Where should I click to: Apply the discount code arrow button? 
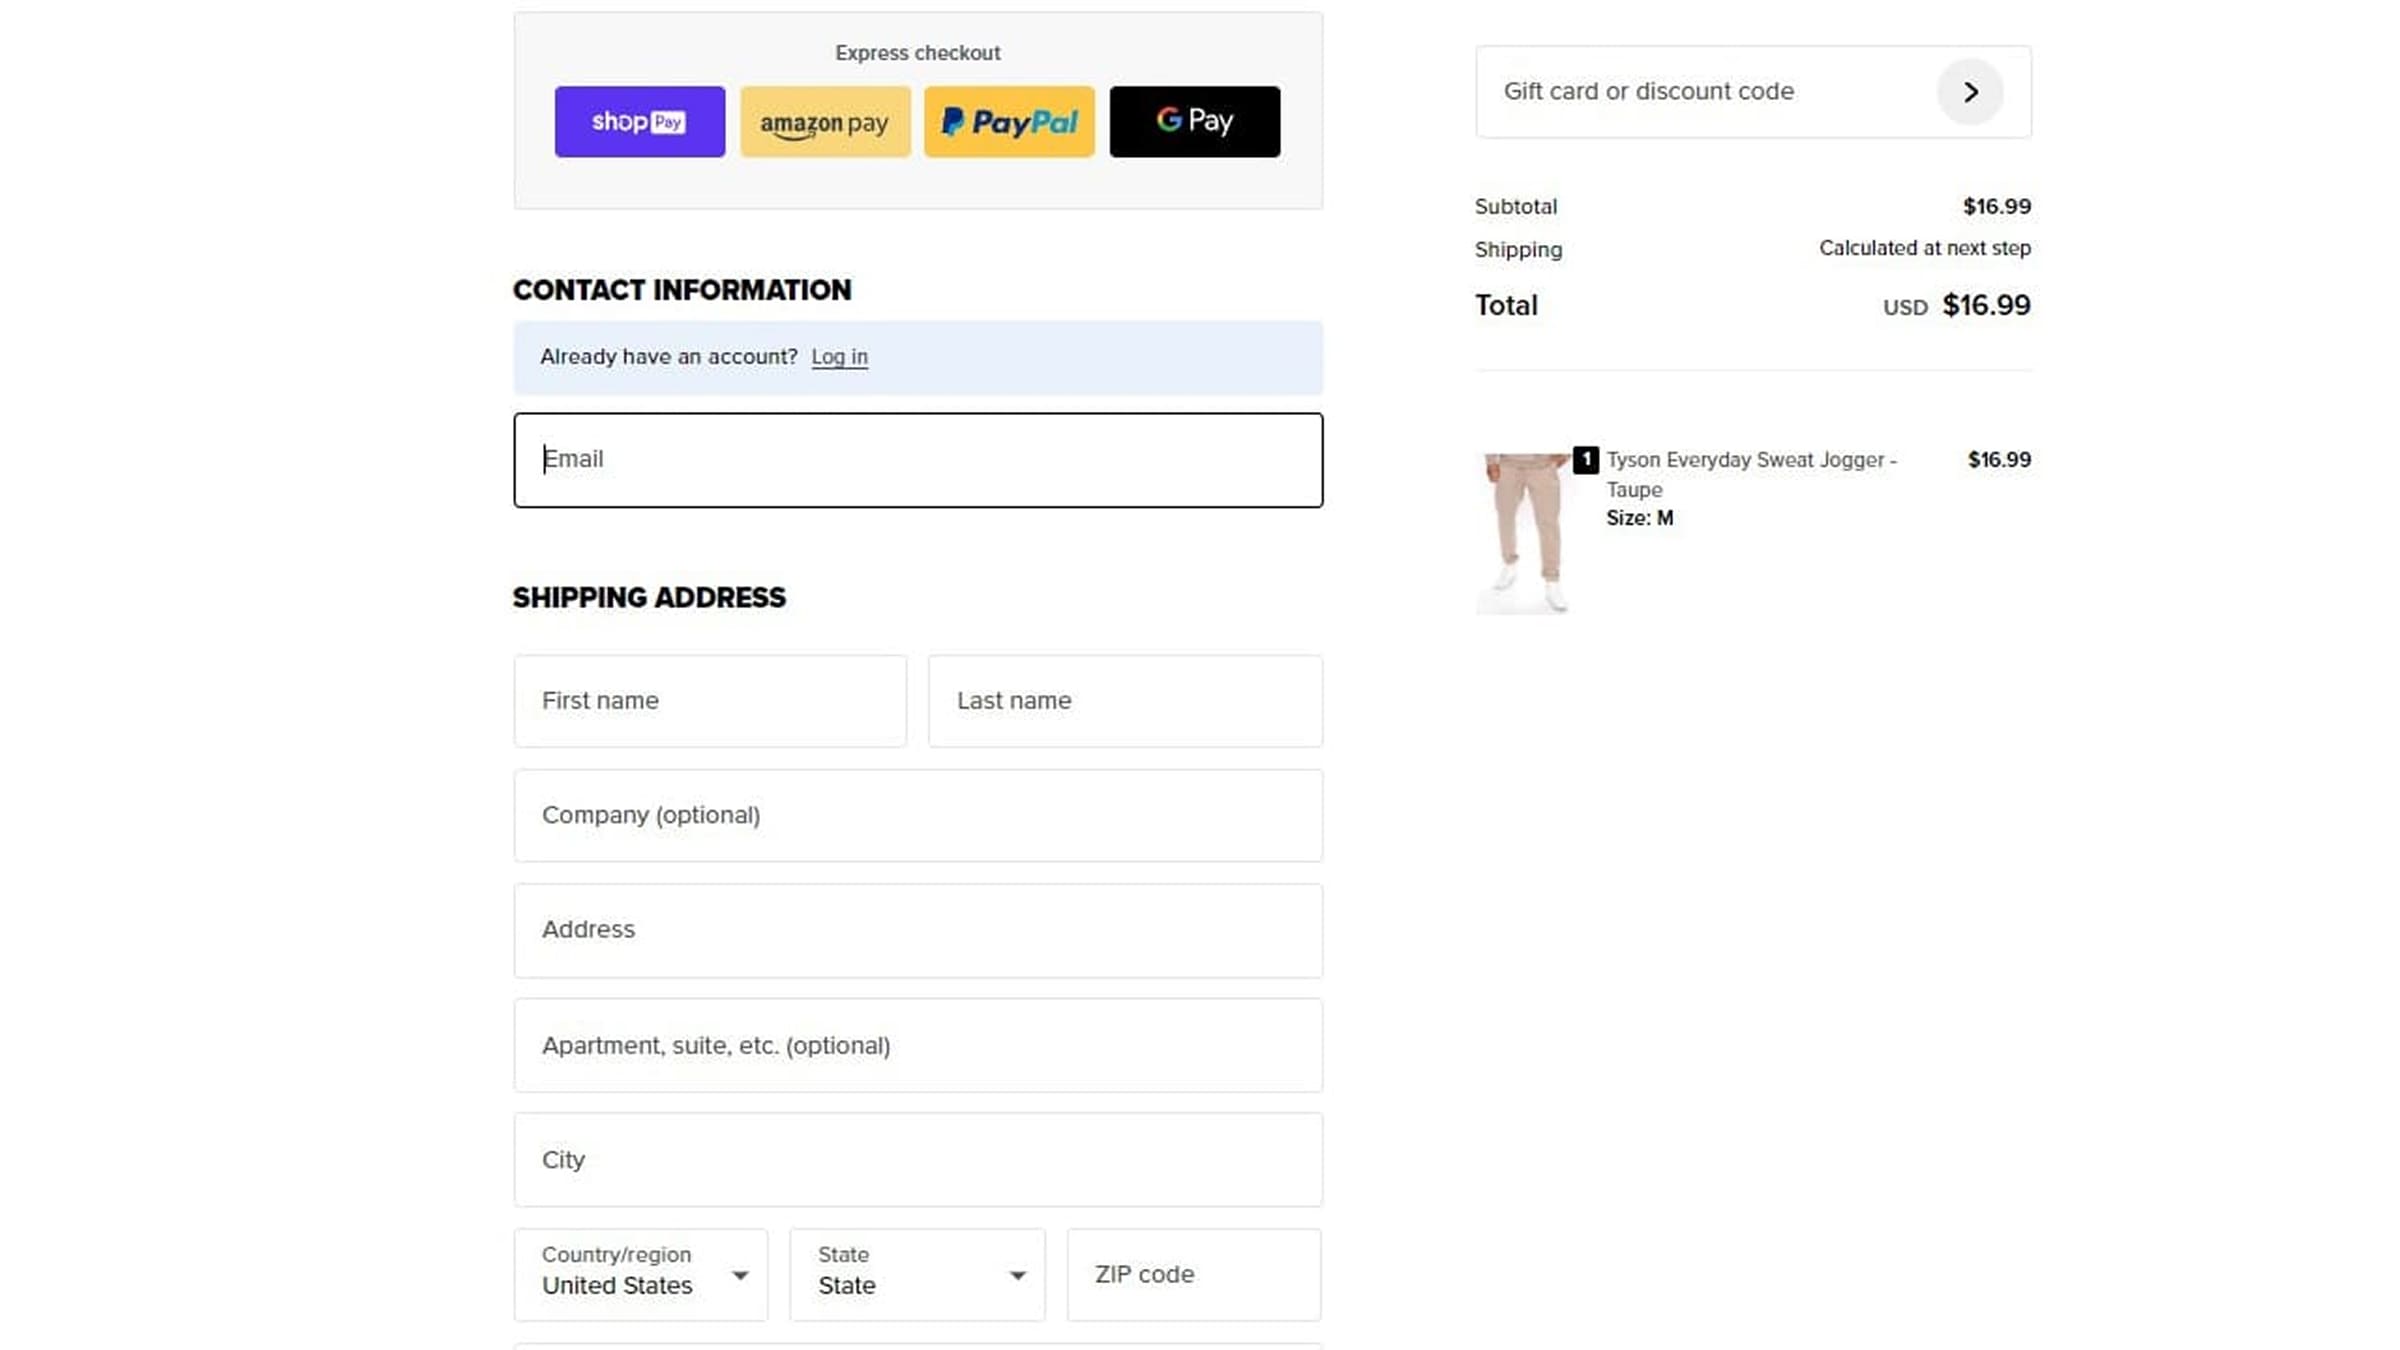pos(1969,92)
